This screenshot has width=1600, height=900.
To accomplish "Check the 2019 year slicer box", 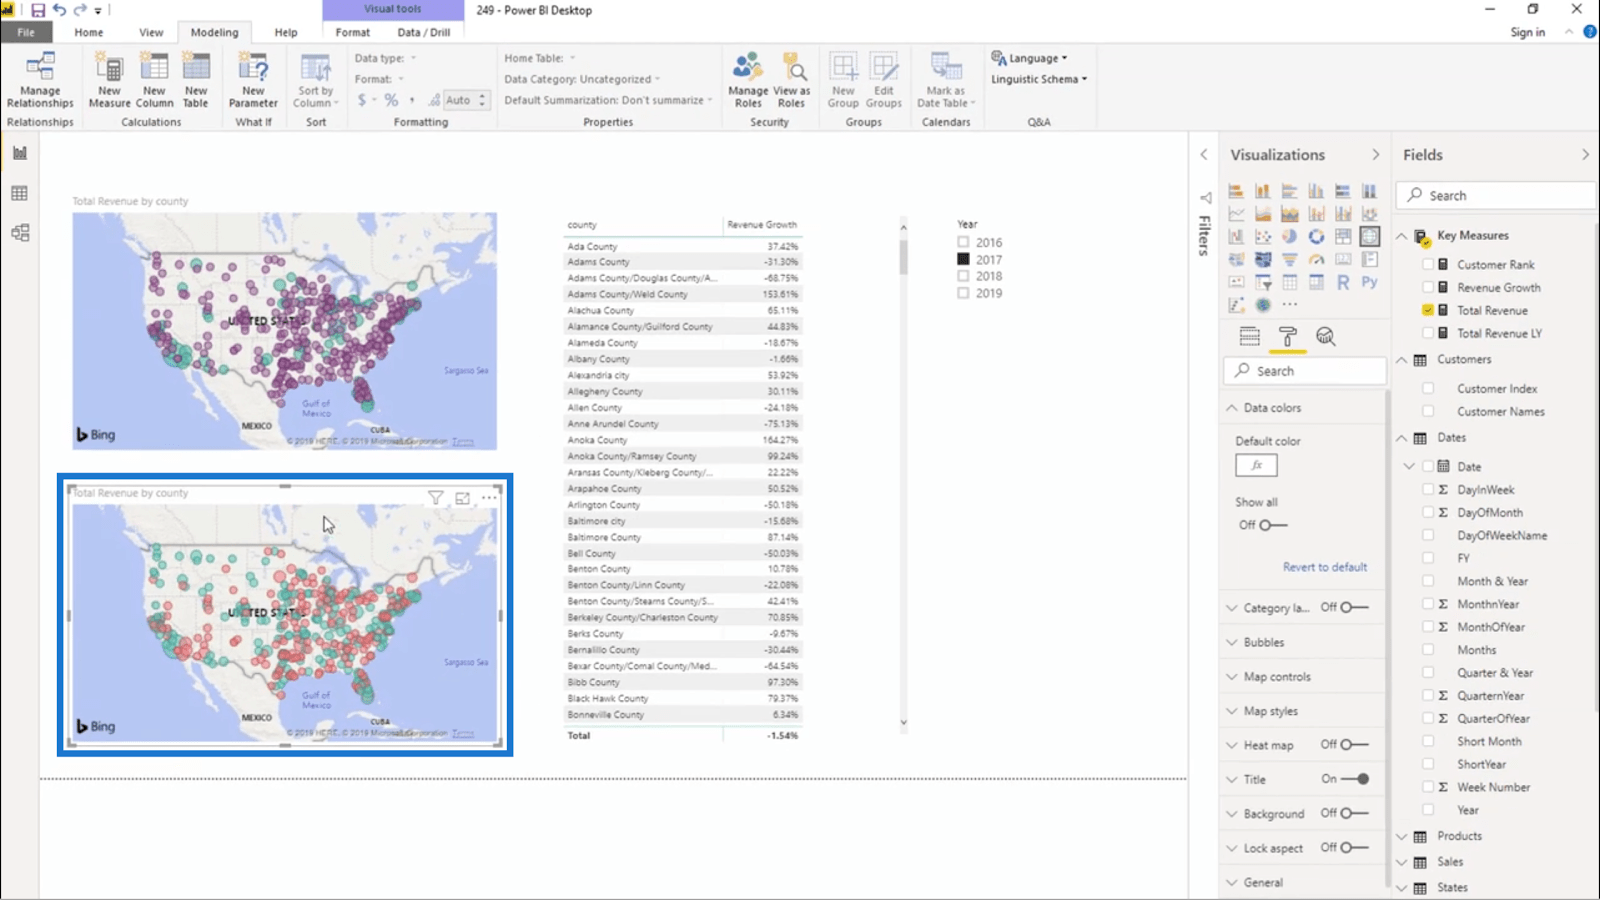I will tap(963, 293).
